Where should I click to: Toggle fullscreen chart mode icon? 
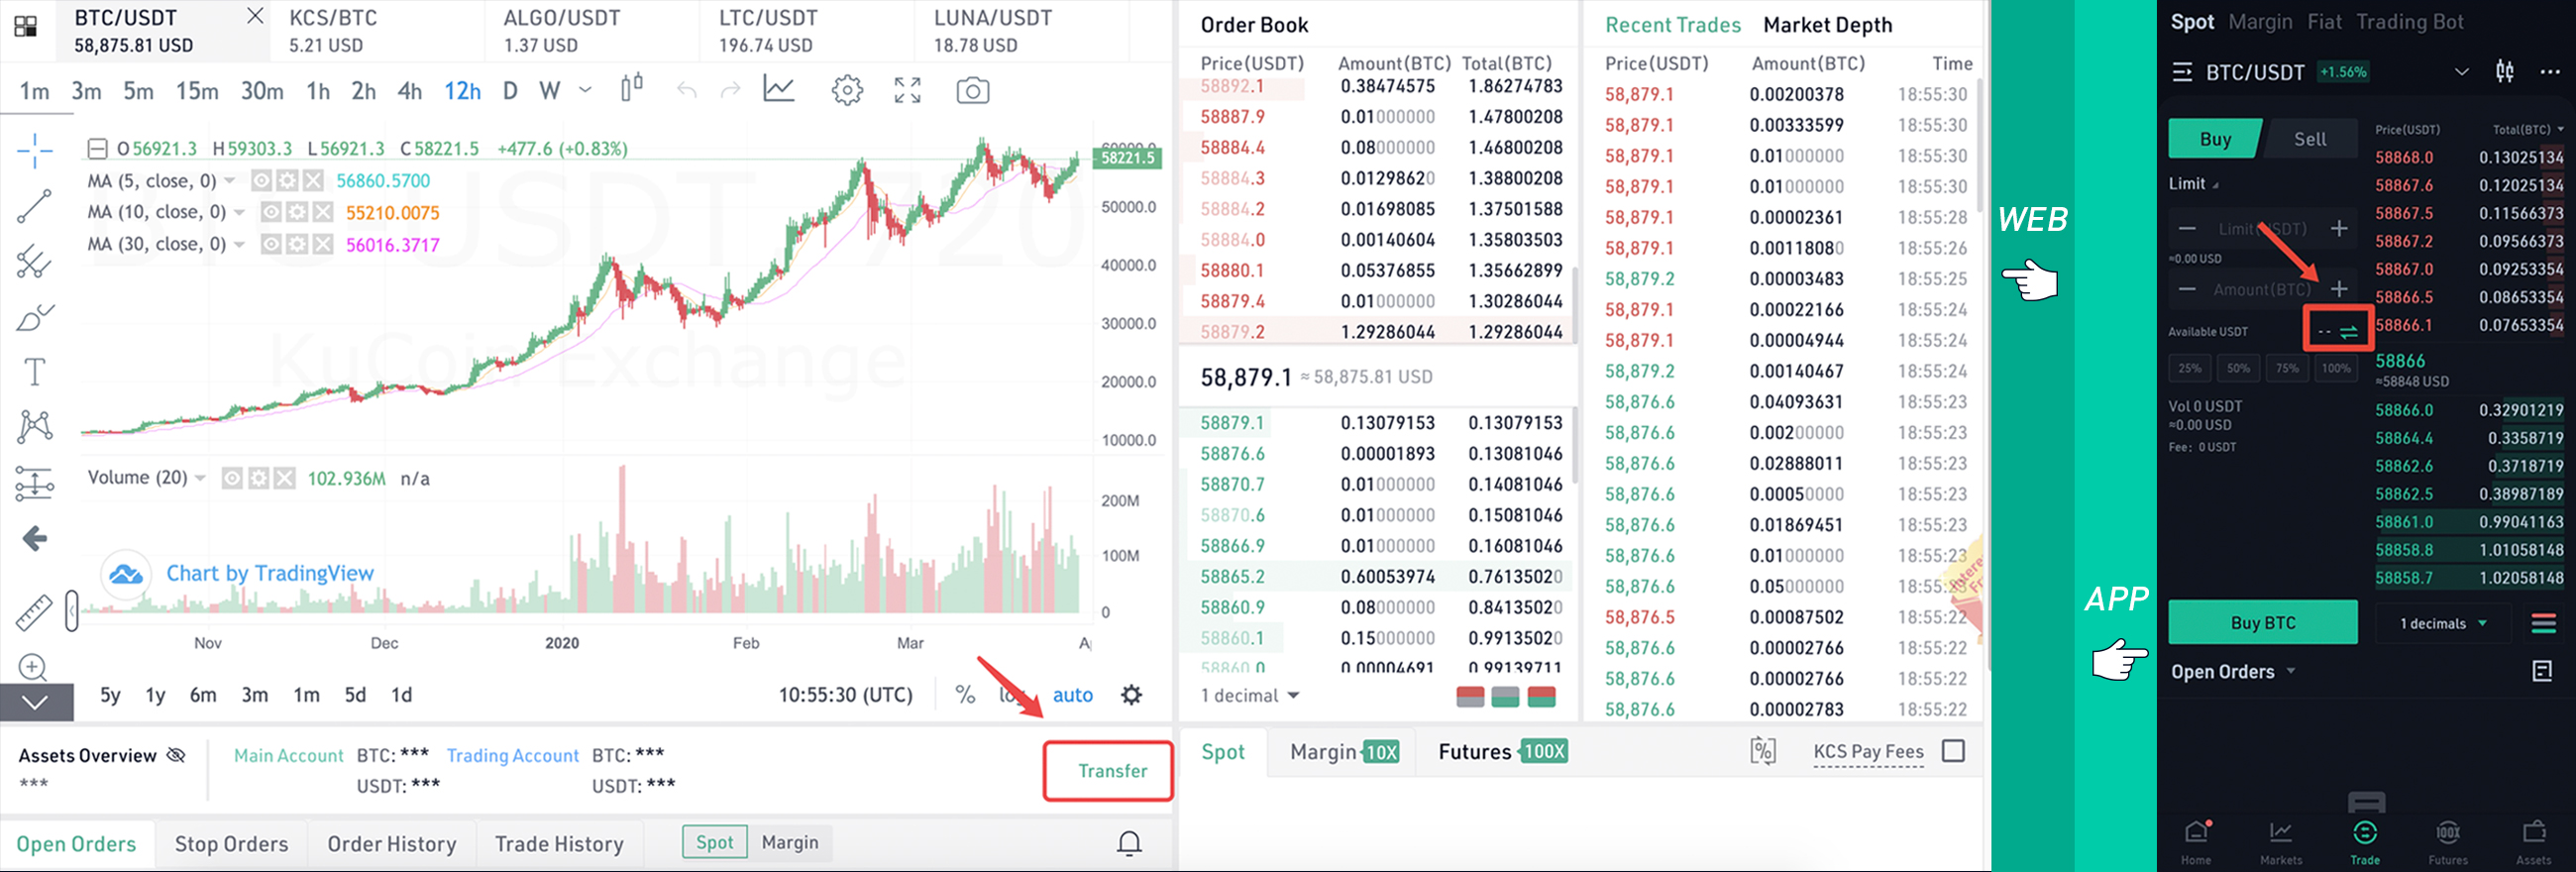[908, 91]
